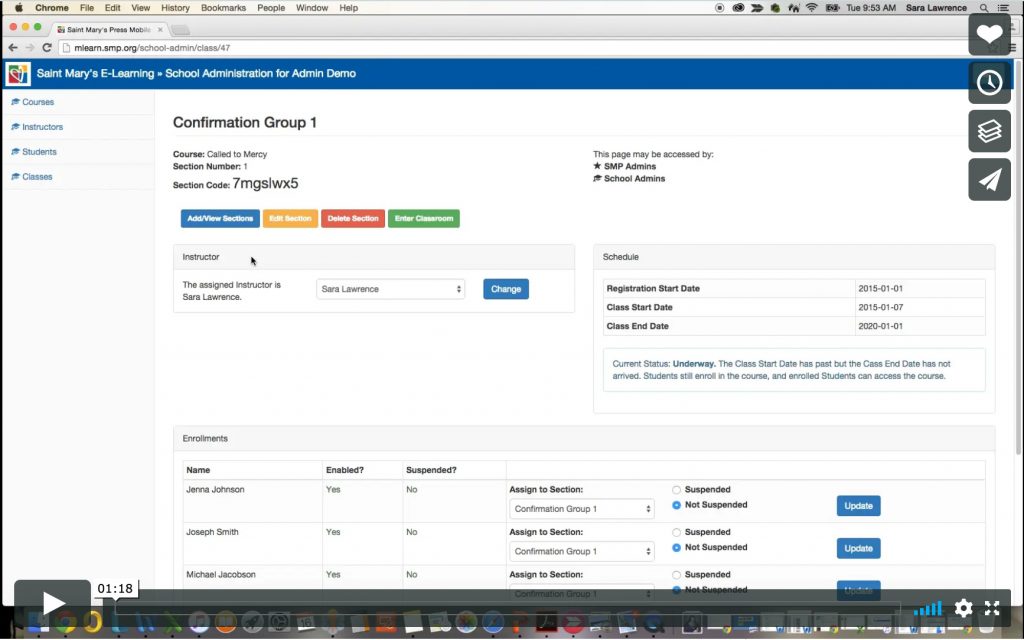Click the name Michael Jacobson in Enrollments
1024x640 pixels.
(221, 574)
